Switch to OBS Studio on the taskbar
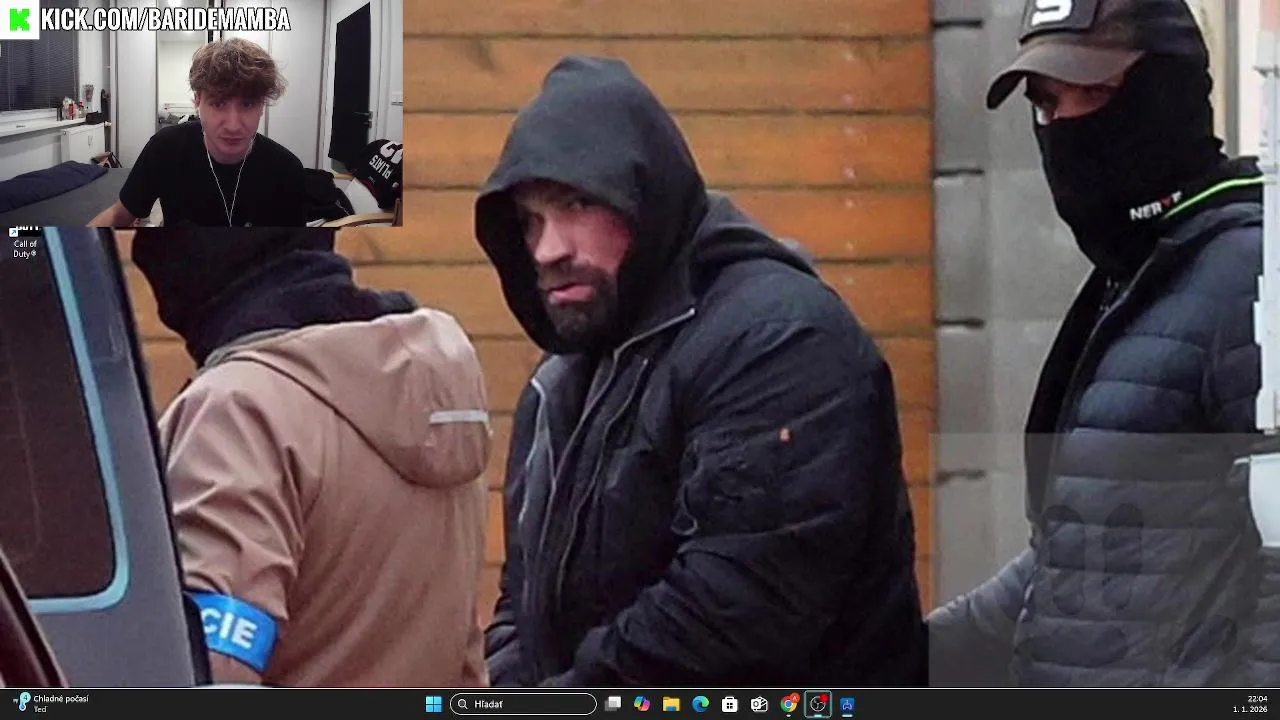 coord(818,704)
